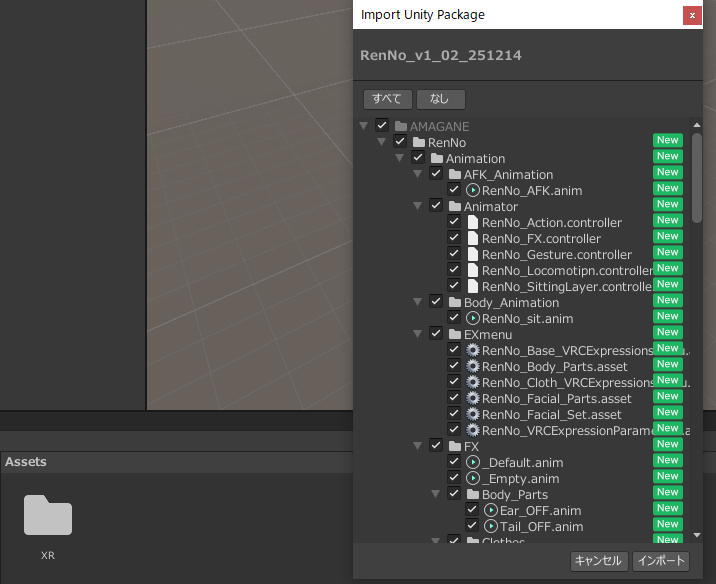
Task: Click the Tail_OFF.anim clip icon
Action: click(491, 527)
